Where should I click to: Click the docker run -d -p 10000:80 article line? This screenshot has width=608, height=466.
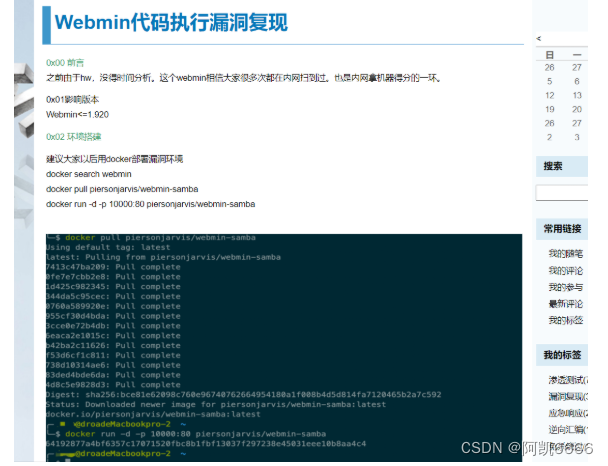click(150, 204)
